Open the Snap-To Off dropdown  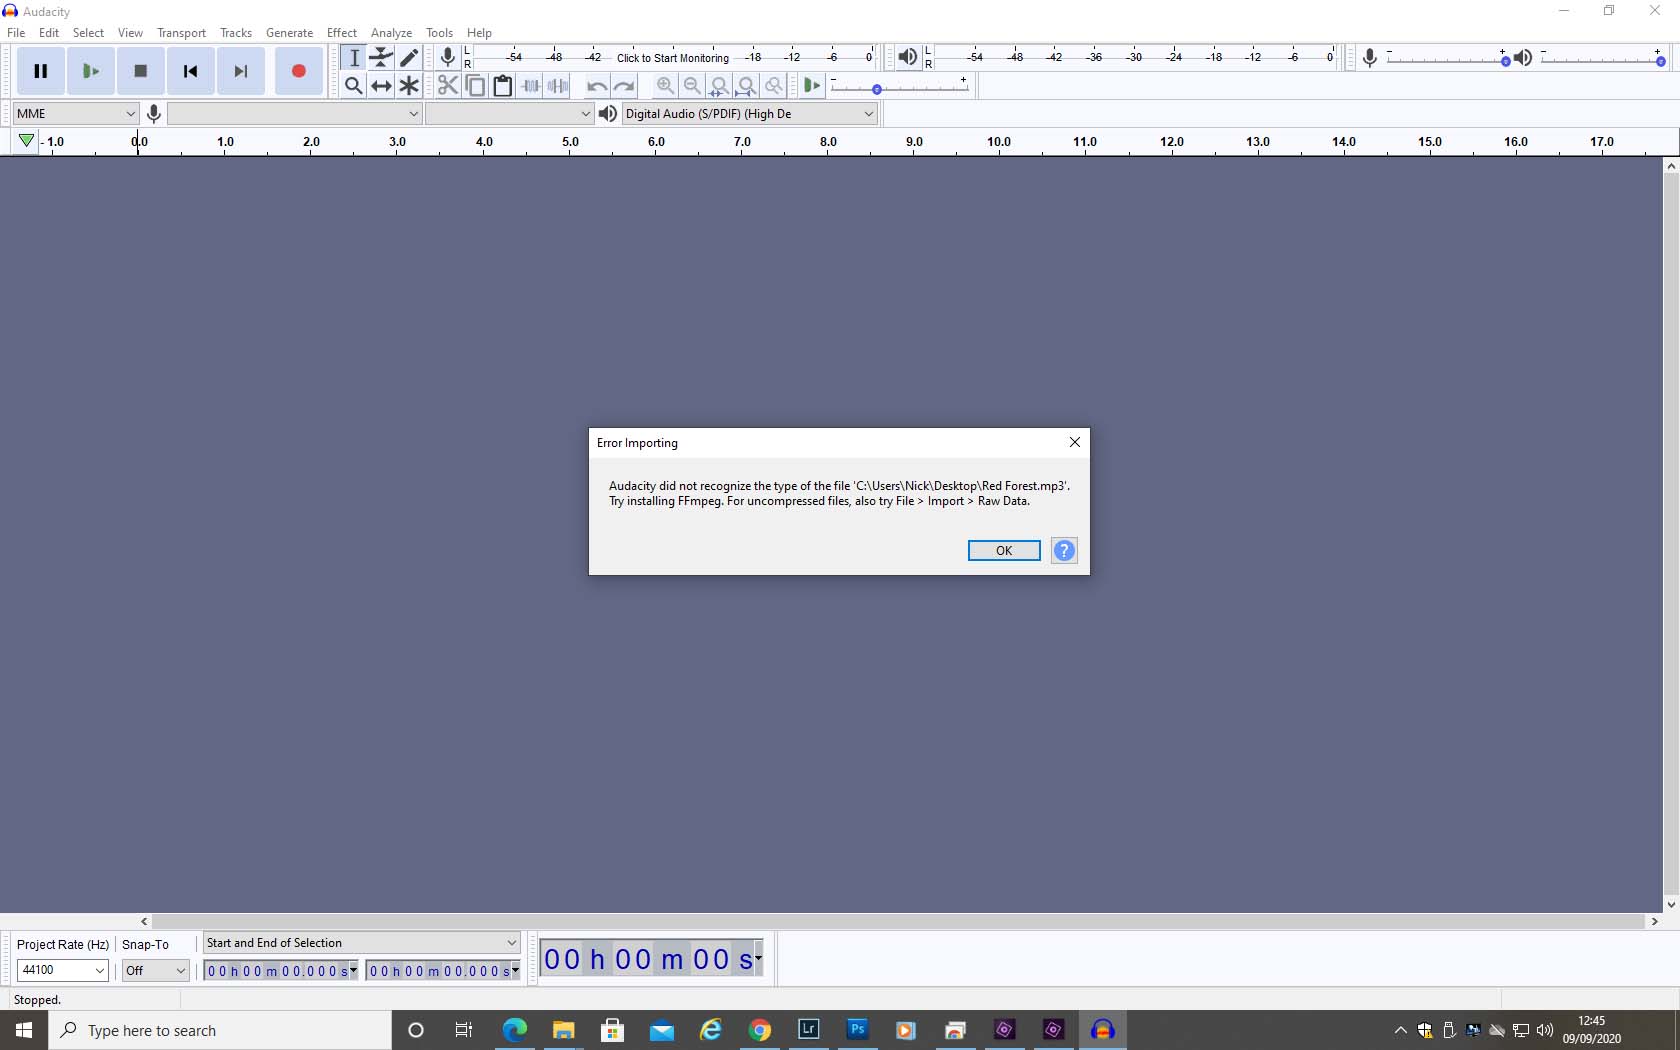[155, 970]
